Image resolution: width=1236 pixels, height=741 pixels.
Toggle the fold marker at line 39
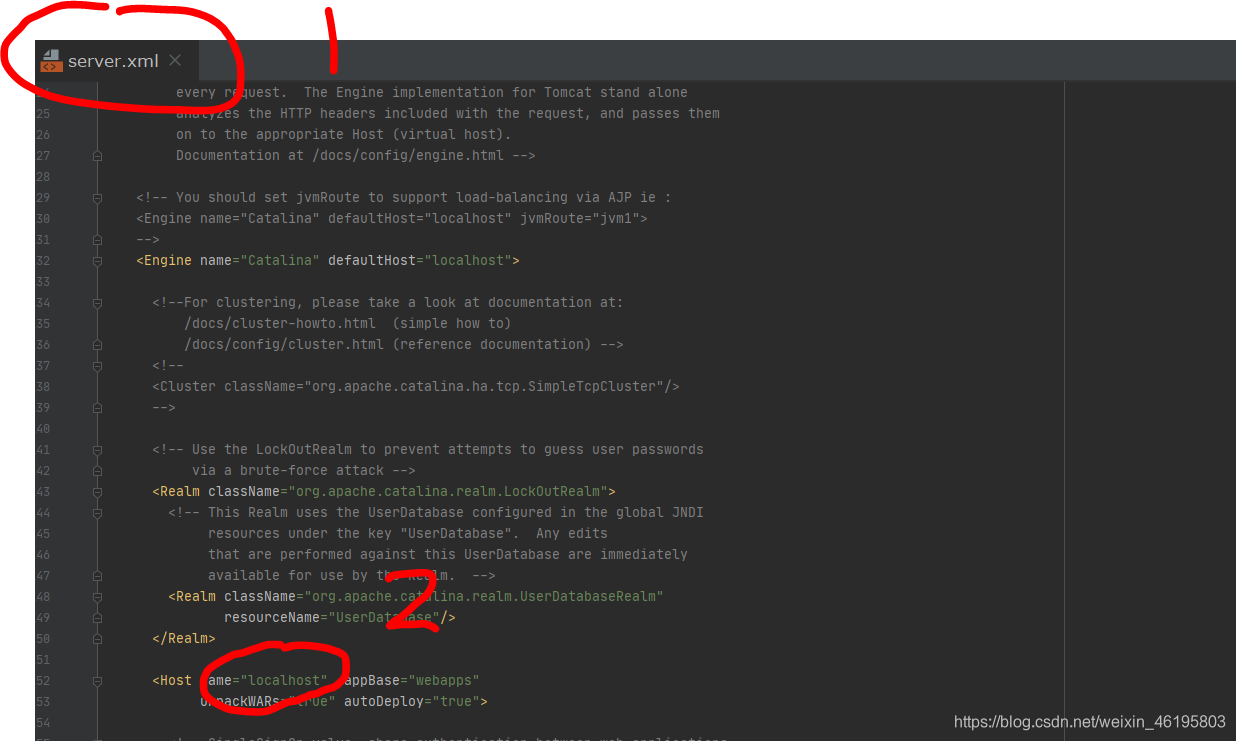click(x=97, y=407)
